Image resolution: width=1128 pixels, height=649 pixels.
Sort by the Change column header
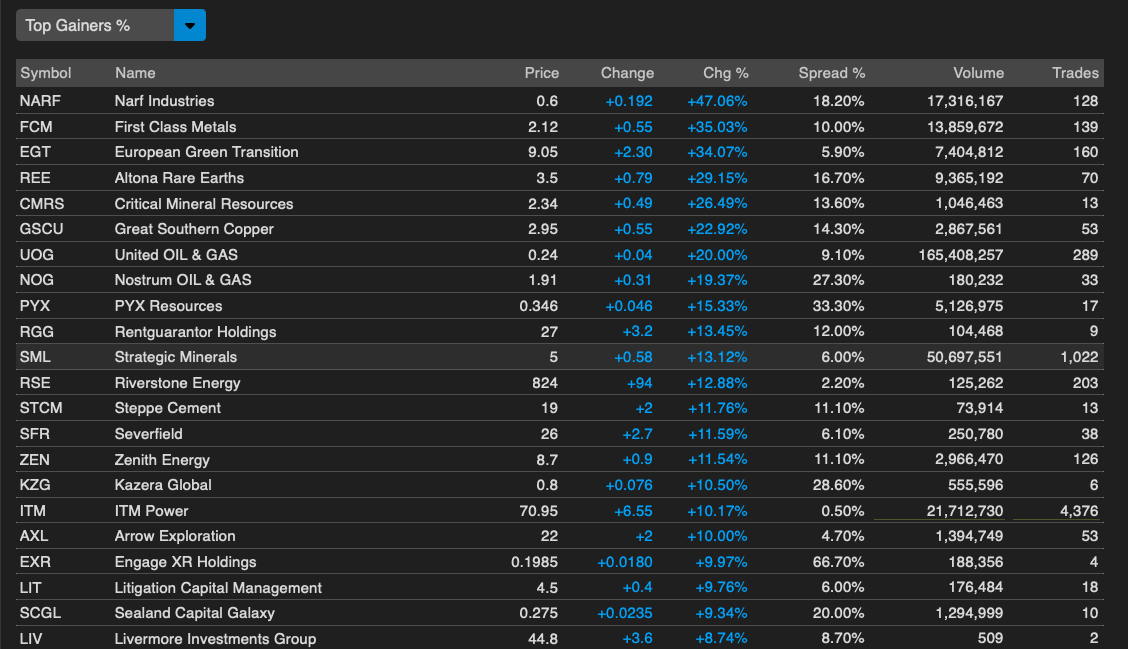click(x=627, y=73)
